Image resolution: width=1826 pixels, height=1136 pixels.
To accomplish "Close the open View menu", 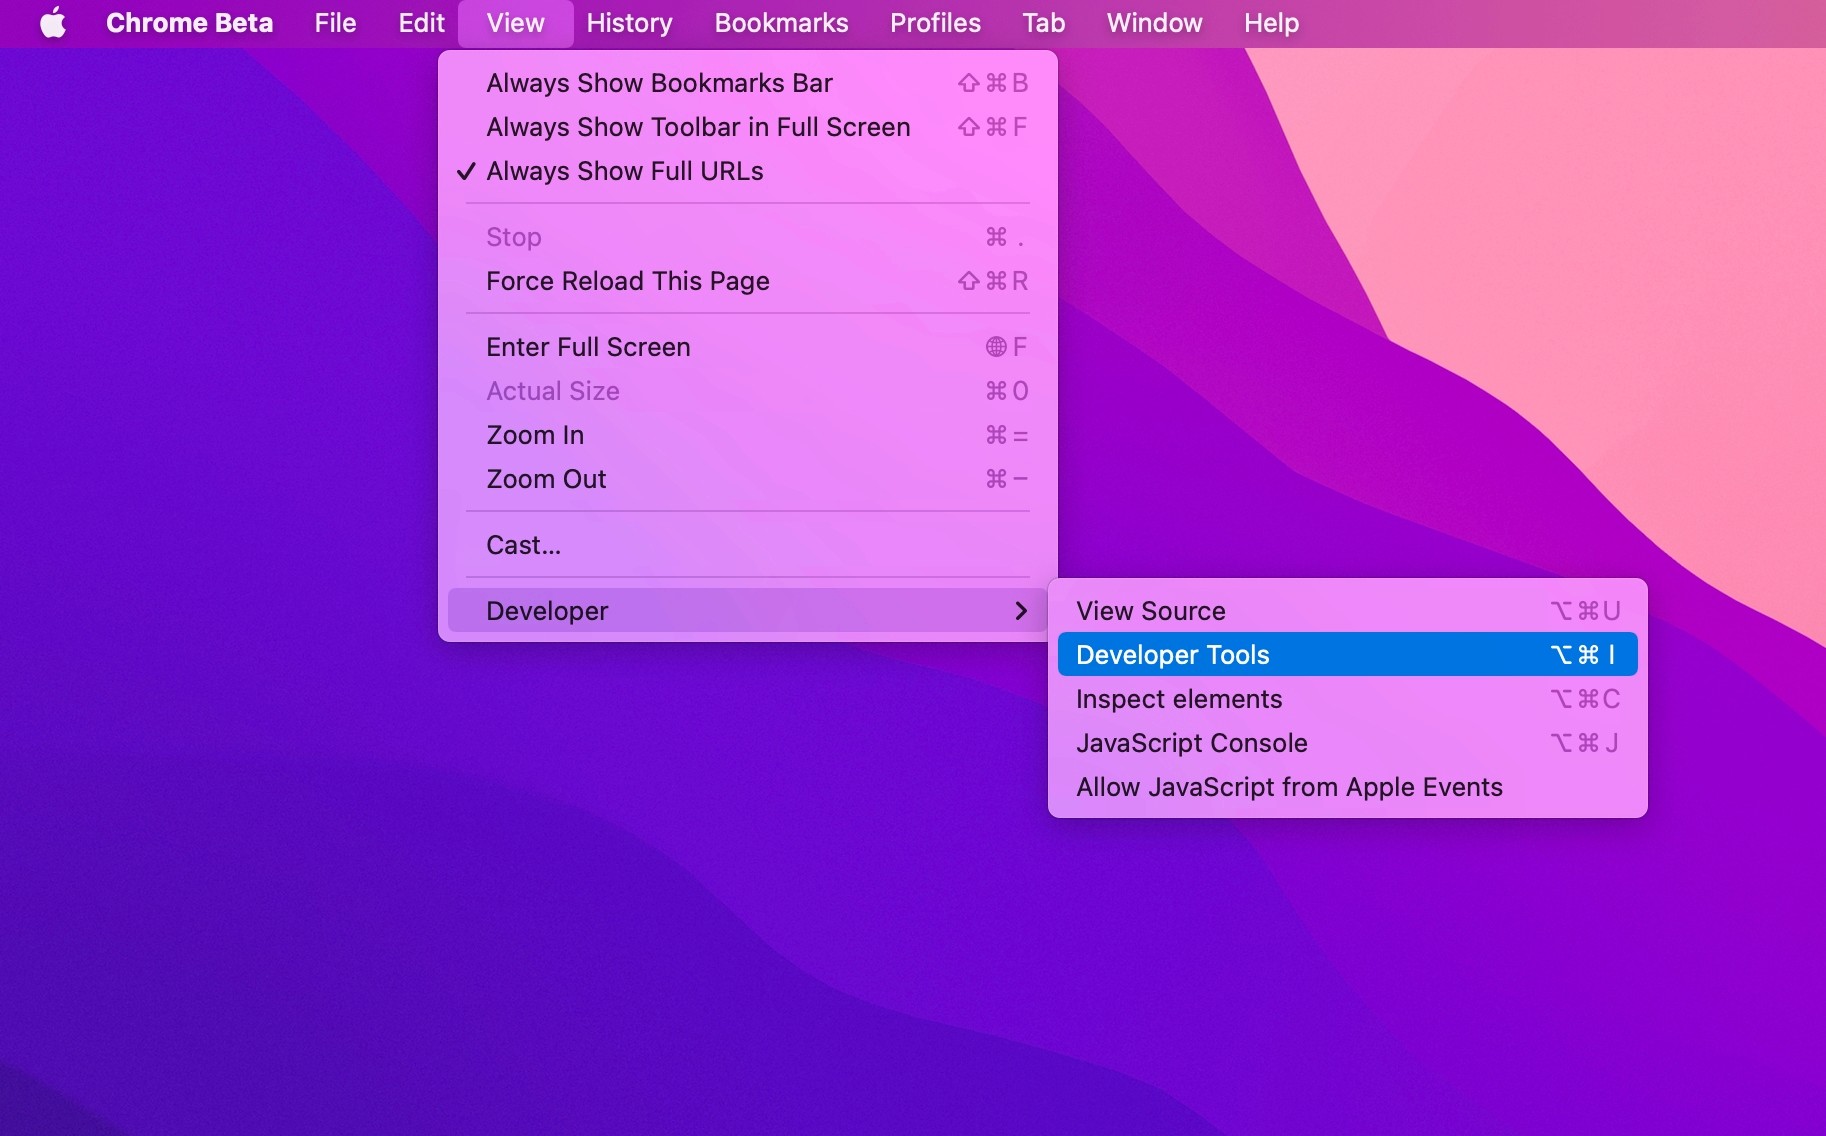I will point(515,23).
